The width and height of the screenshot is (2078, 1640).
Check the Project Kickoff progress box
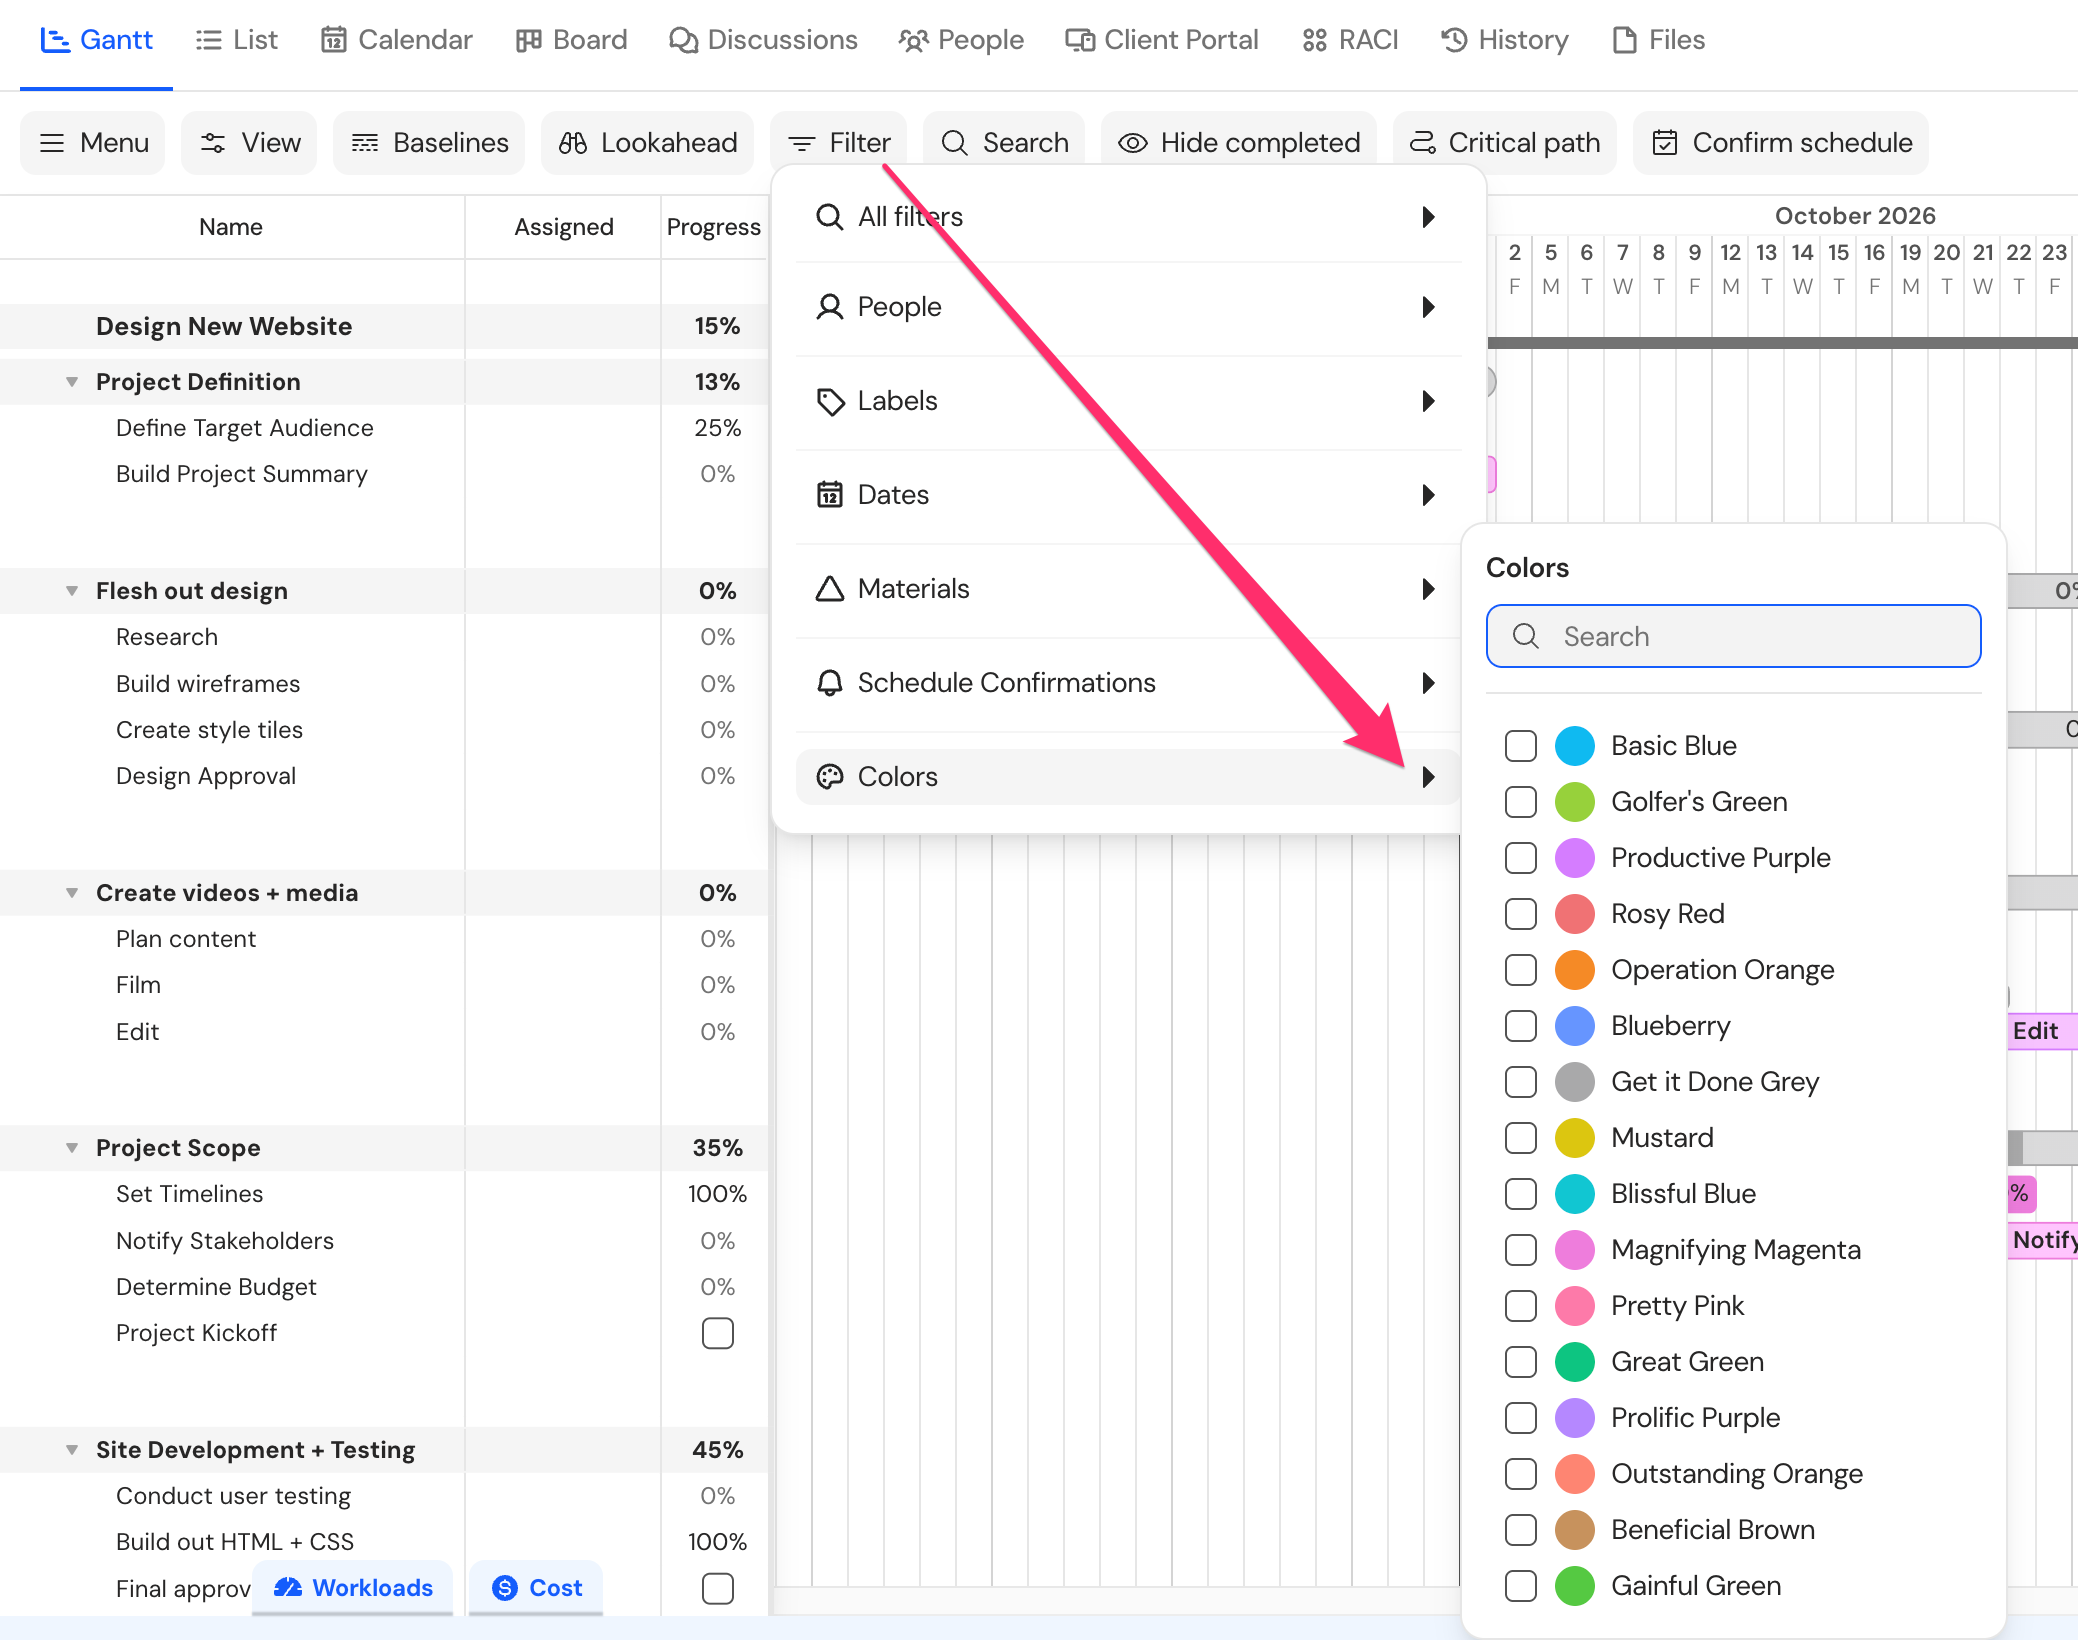point(718,1333)
